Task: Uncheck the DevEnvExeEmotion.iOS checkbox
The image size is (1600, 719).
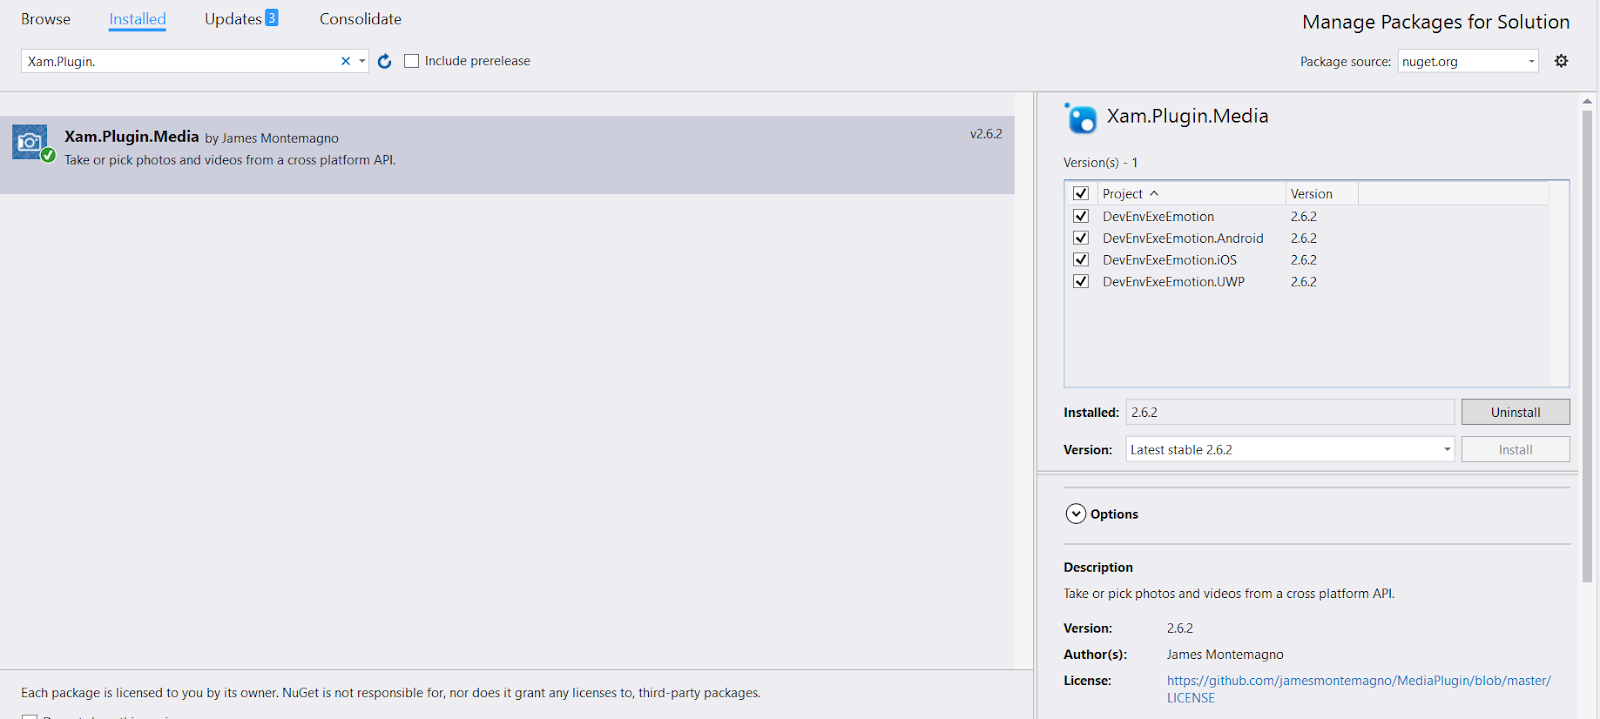Action: click(x=1081, y=259)
